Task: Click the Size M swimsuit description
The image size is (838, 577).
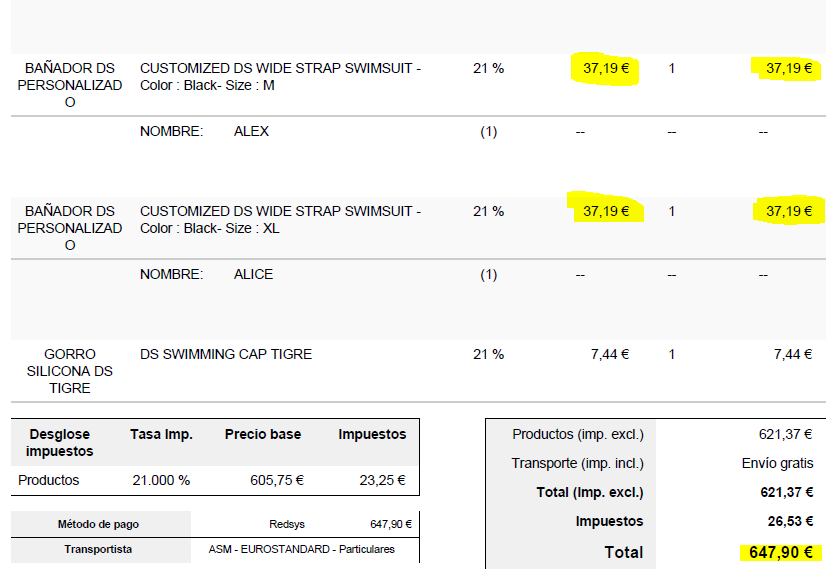Action: tap(281, 77)
